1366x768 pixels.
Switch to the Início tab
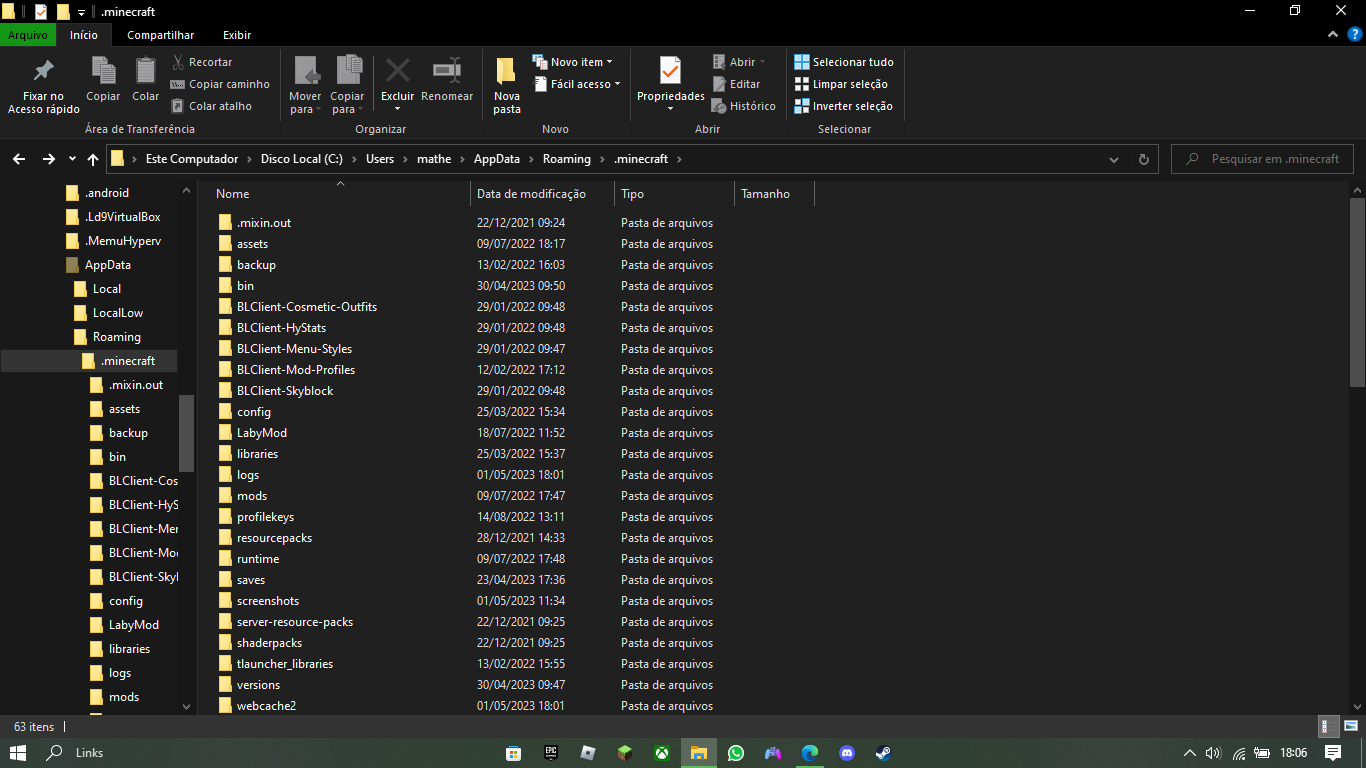[84, 35]
